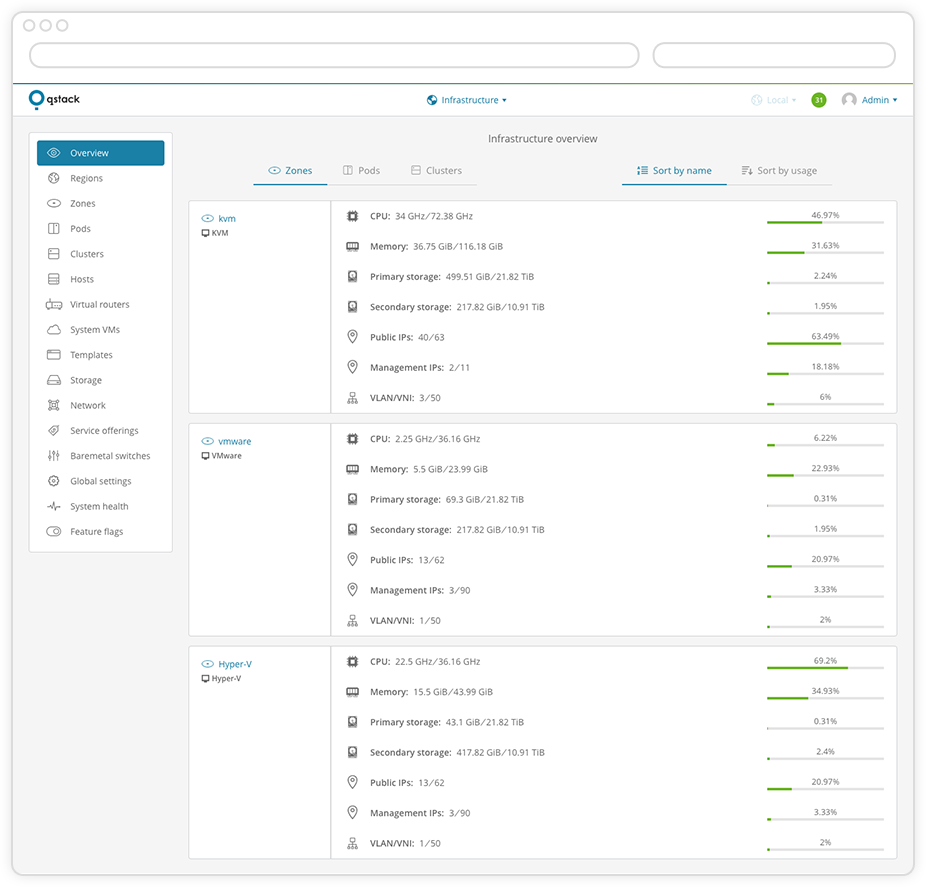Click the Zones sidebar eye icon
Image resolution: width=926 pixels, height=887 pixels.
point(54,204)
